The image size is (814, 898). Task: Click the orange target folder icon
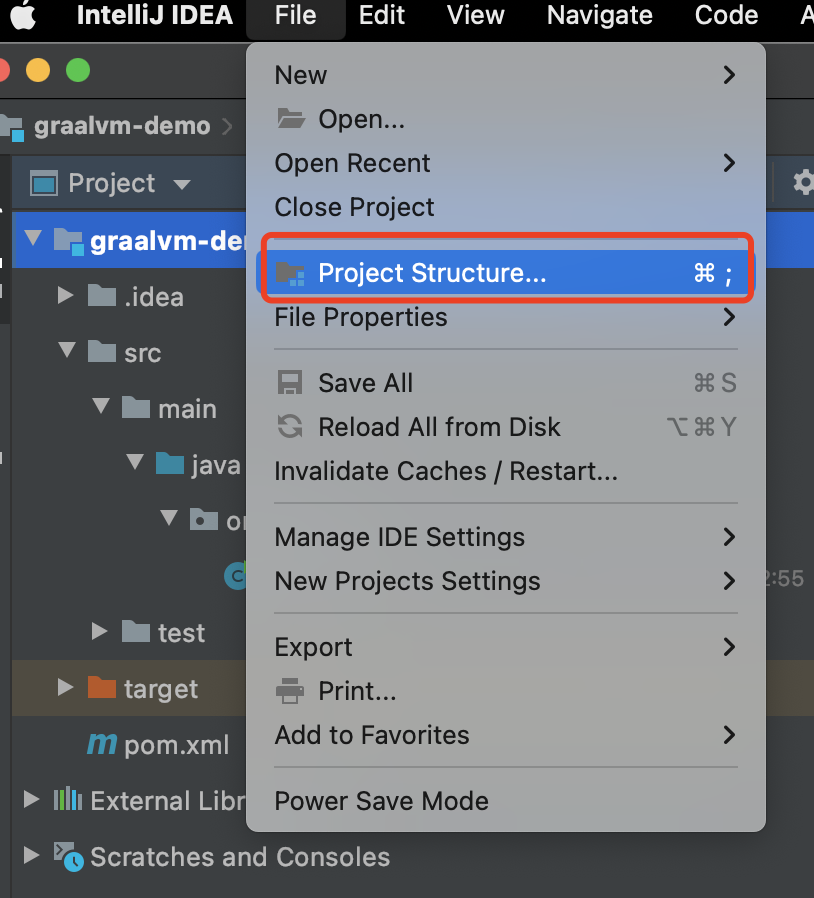[102, 688]
